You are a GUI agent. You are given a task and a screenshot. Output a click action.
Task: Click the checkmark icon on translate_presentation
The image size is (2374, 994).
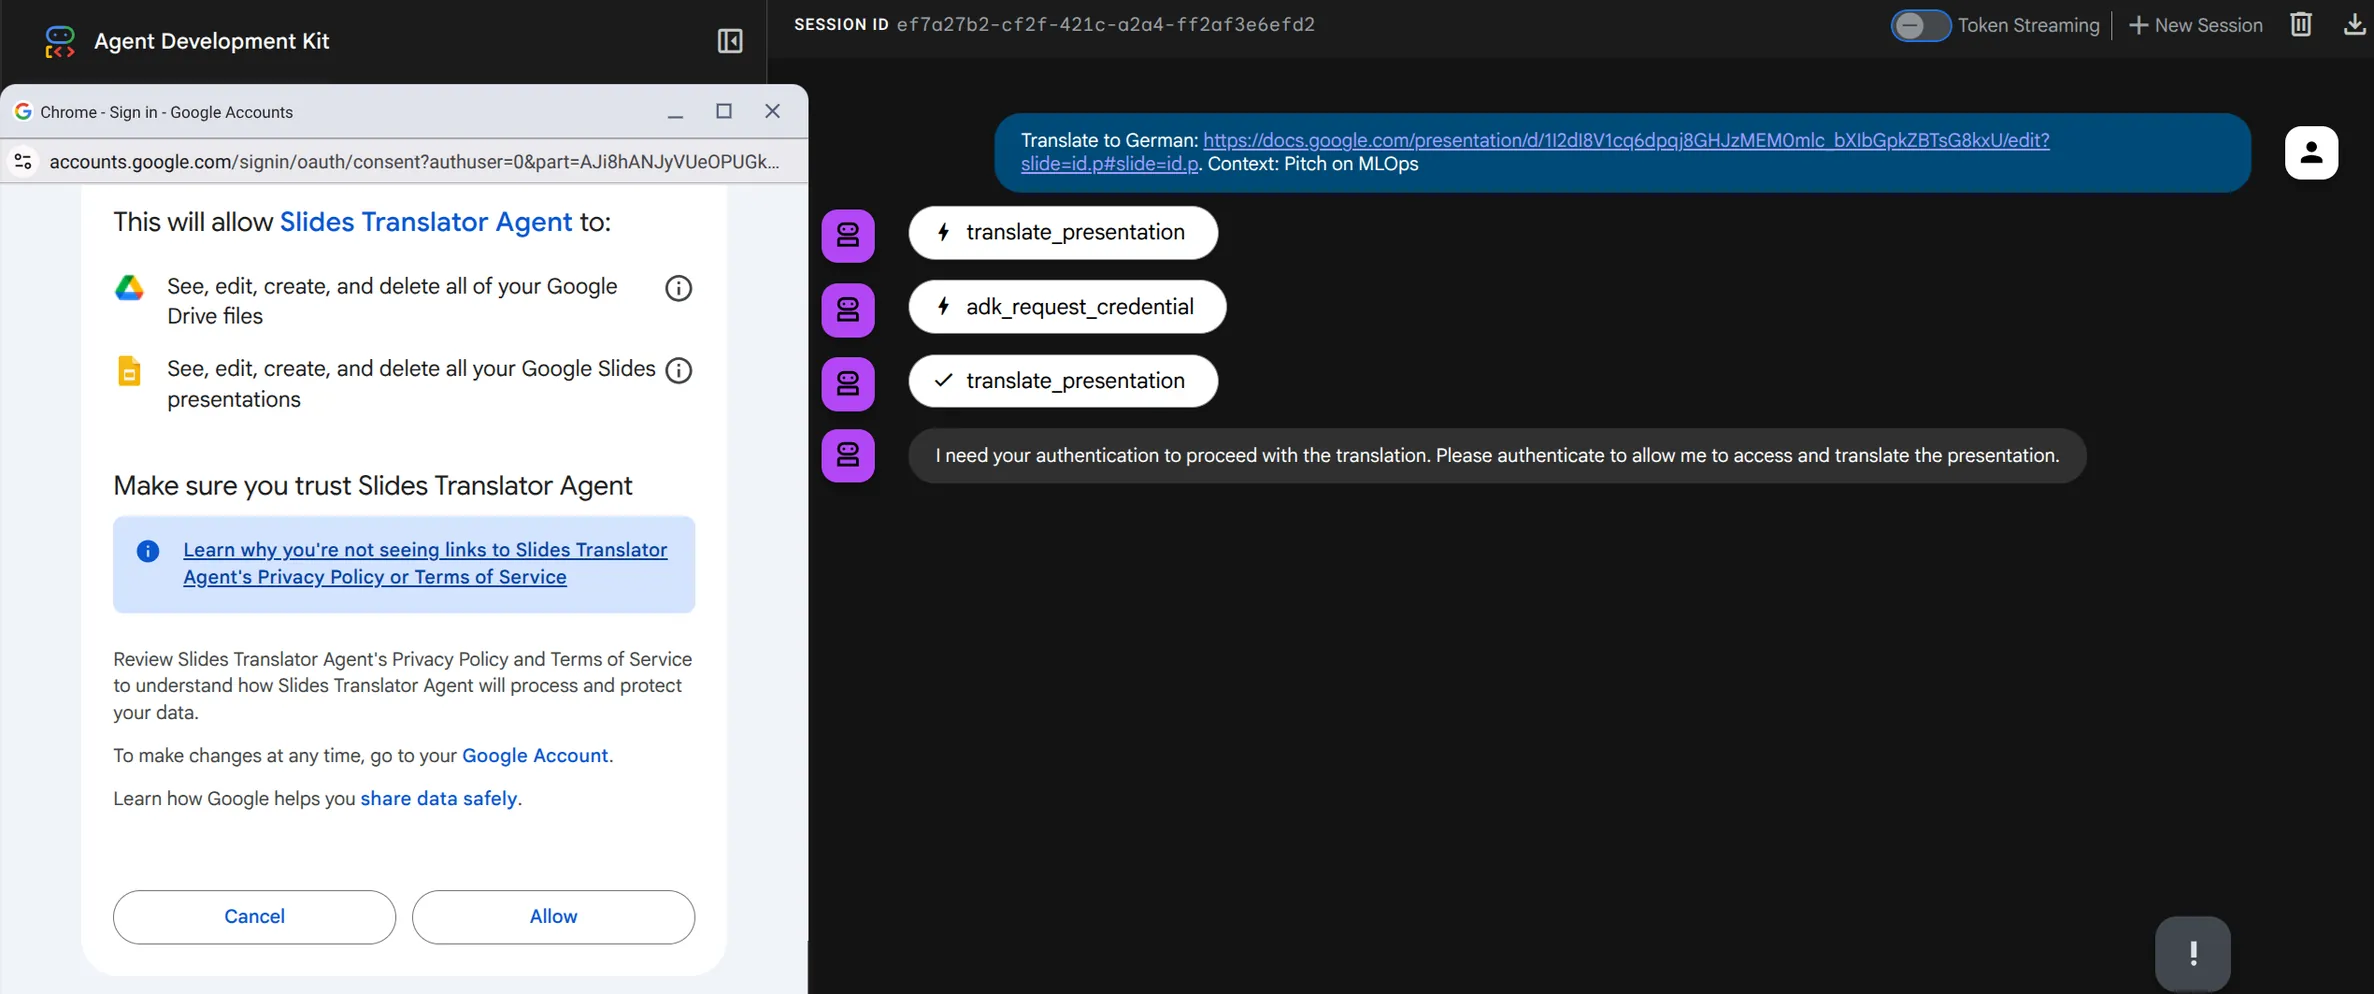click(x=943, y=380)
